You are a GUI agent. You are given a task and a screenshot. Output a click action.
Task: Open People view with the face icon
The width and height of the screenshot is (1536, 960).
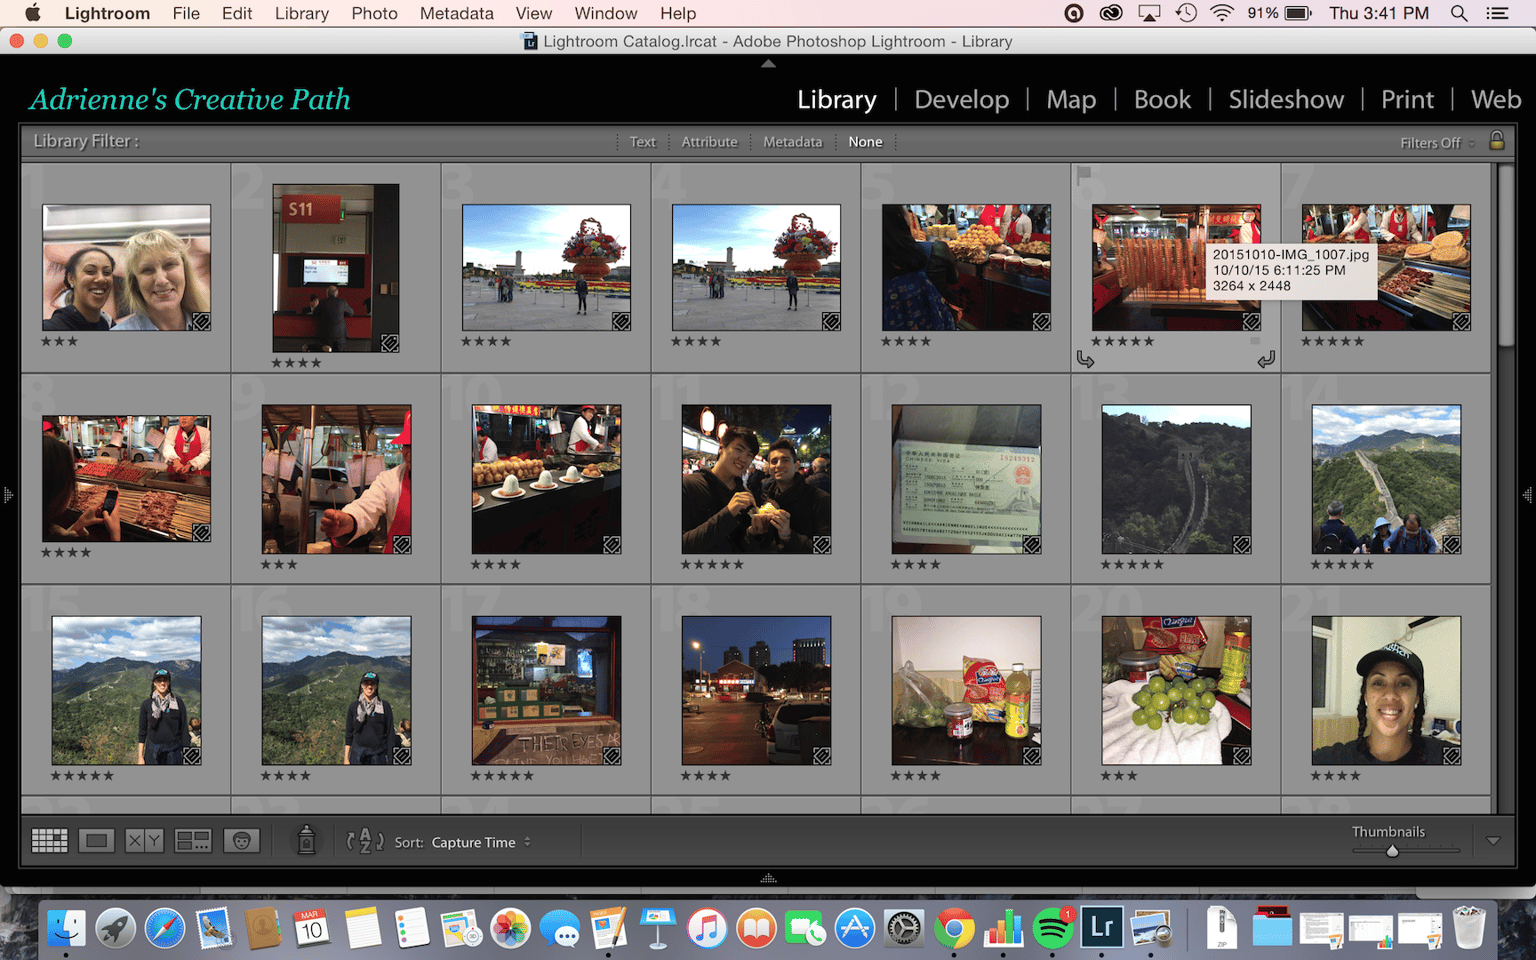click(241, 841)
